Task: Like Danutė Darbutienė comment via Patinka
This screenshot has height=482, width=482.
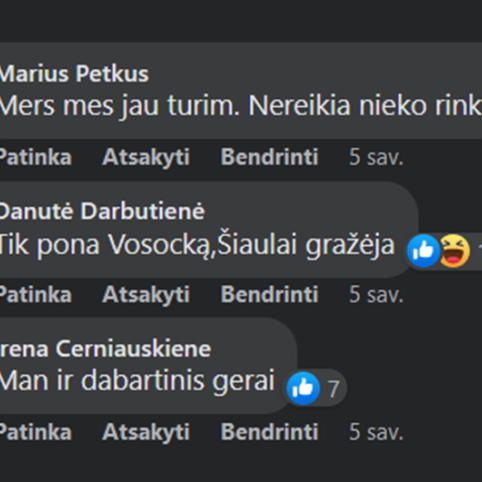Action: click(x=36, y=295)
